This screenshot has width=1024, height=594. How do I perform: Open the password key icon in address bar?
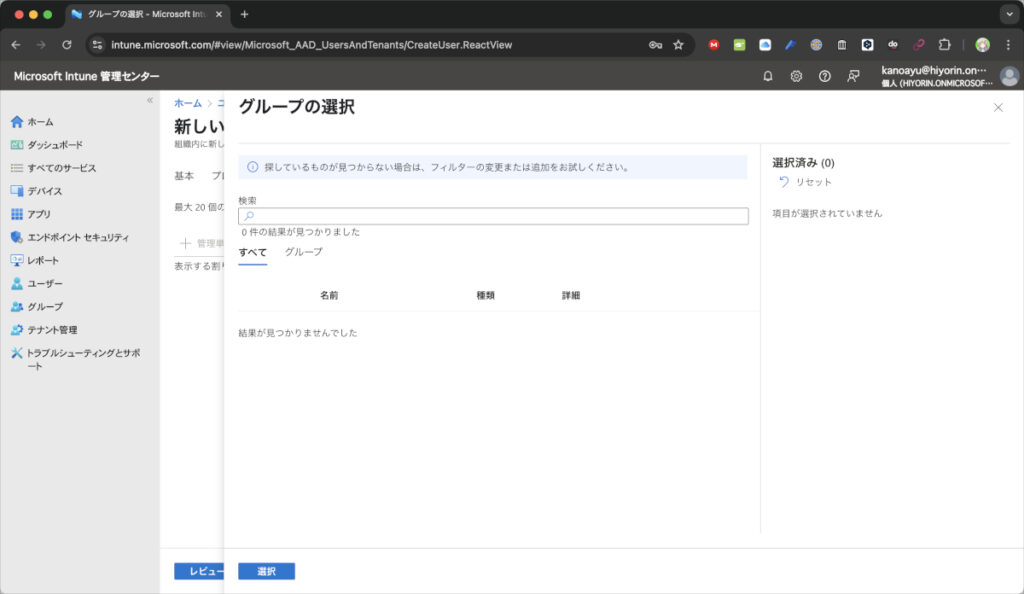click(655, 45)
